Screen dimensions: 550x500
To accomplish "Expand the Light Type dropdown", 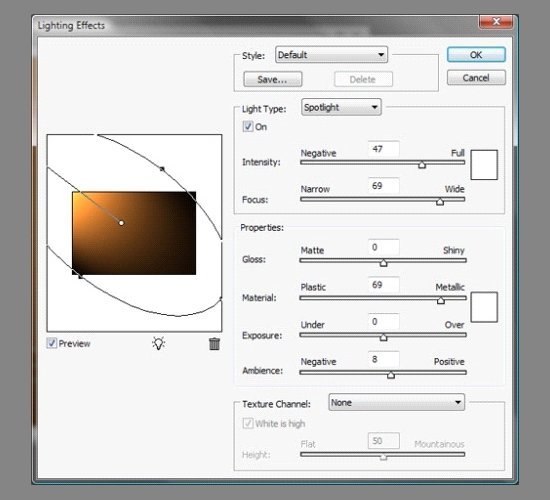I will coord(341,107).
